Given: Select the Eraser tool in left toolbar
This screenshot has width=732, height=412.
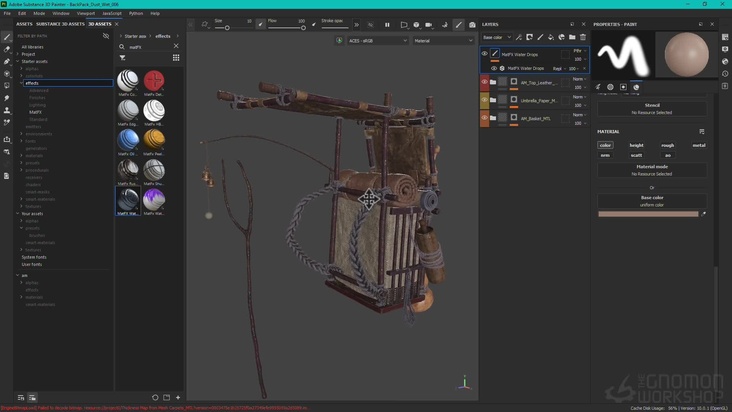Looking at the screenshot, I should click(x=7, y=49).
